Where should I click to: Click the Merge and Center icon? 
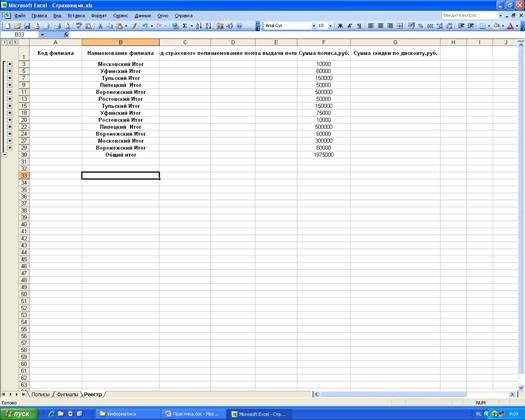coord(400,26)
